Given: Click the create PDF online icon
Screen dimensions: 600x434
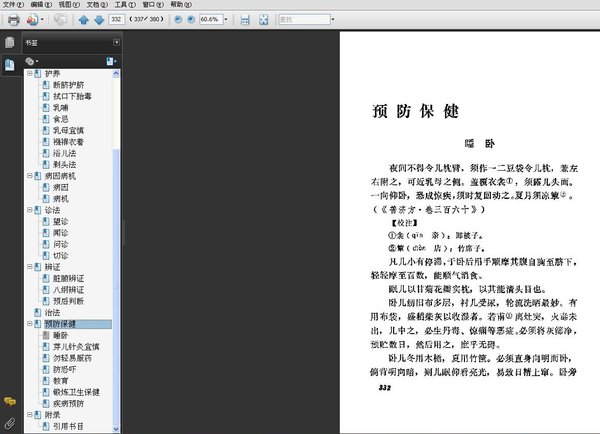Looking at the screenshot, I should click(32, 20).
